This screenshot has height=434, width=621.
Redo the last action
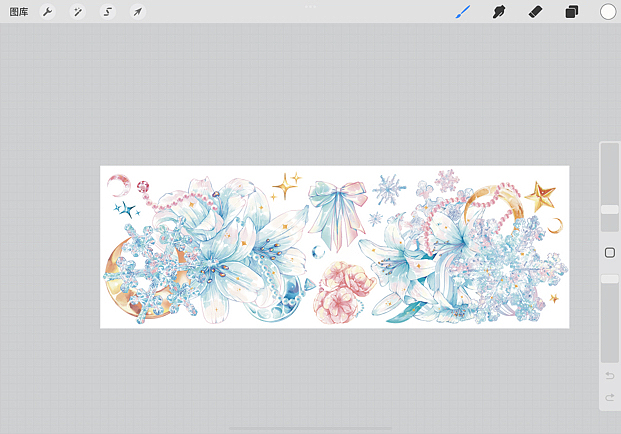(x=610, y=397)
